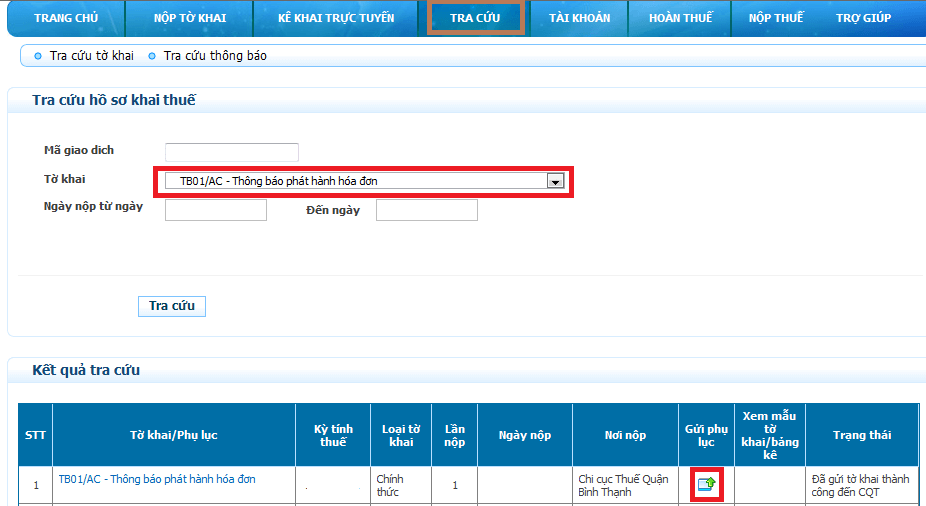Click the Ngày nộp column header

pyautogui.click(x=525, y=435)
